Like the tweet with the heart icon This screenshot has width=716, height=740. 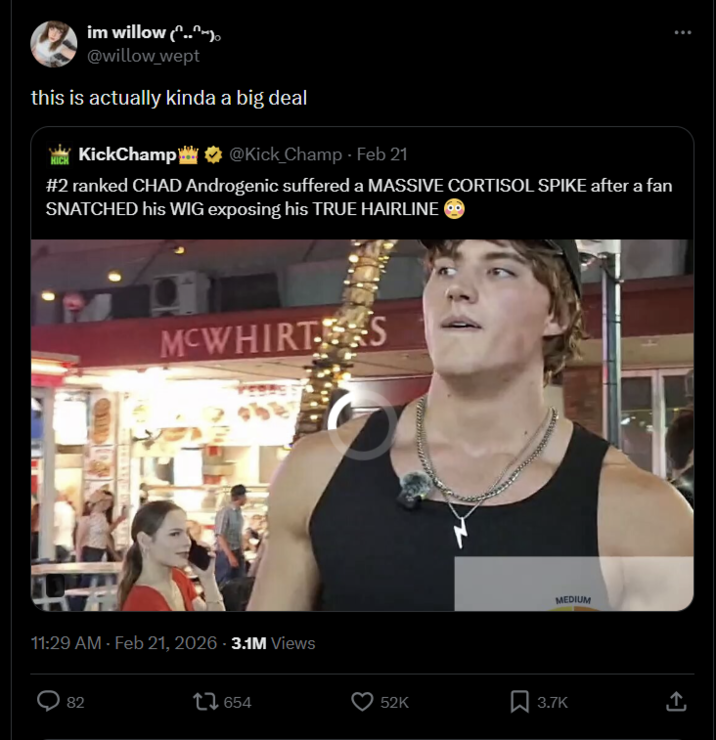(362, 702)
